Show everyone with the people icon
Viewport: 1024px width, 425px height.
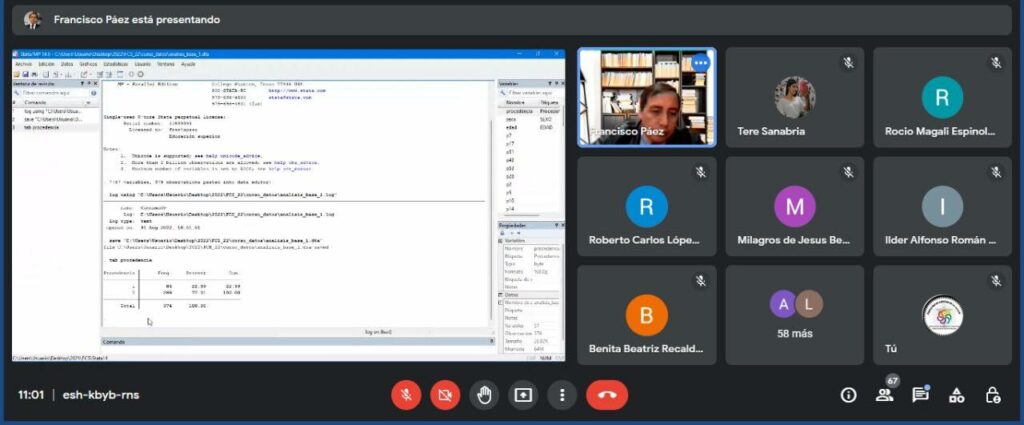coord(884,395)
